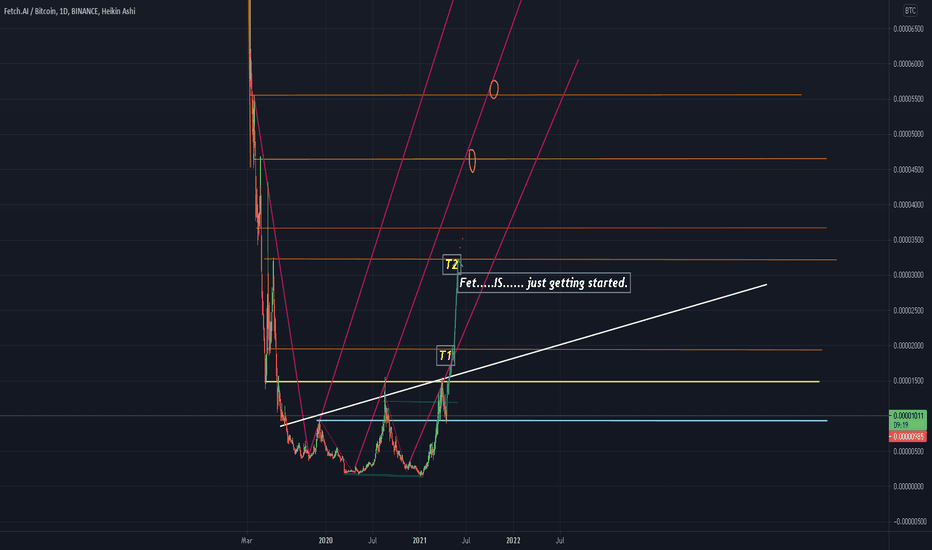Click the 0.00004000 price axis label
This screenshot has width=932, height=550.
tap(909, 205)
